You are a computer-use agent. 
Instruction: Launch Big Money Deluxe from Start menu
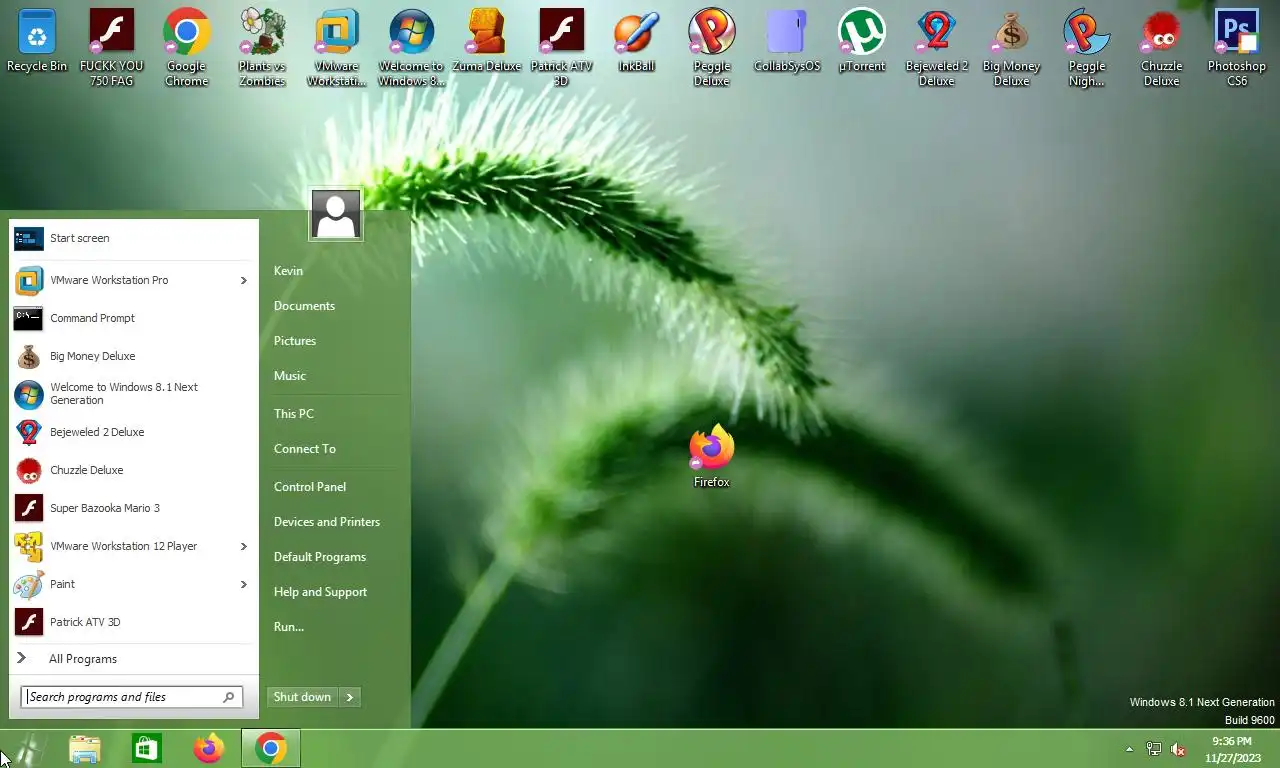134,356
